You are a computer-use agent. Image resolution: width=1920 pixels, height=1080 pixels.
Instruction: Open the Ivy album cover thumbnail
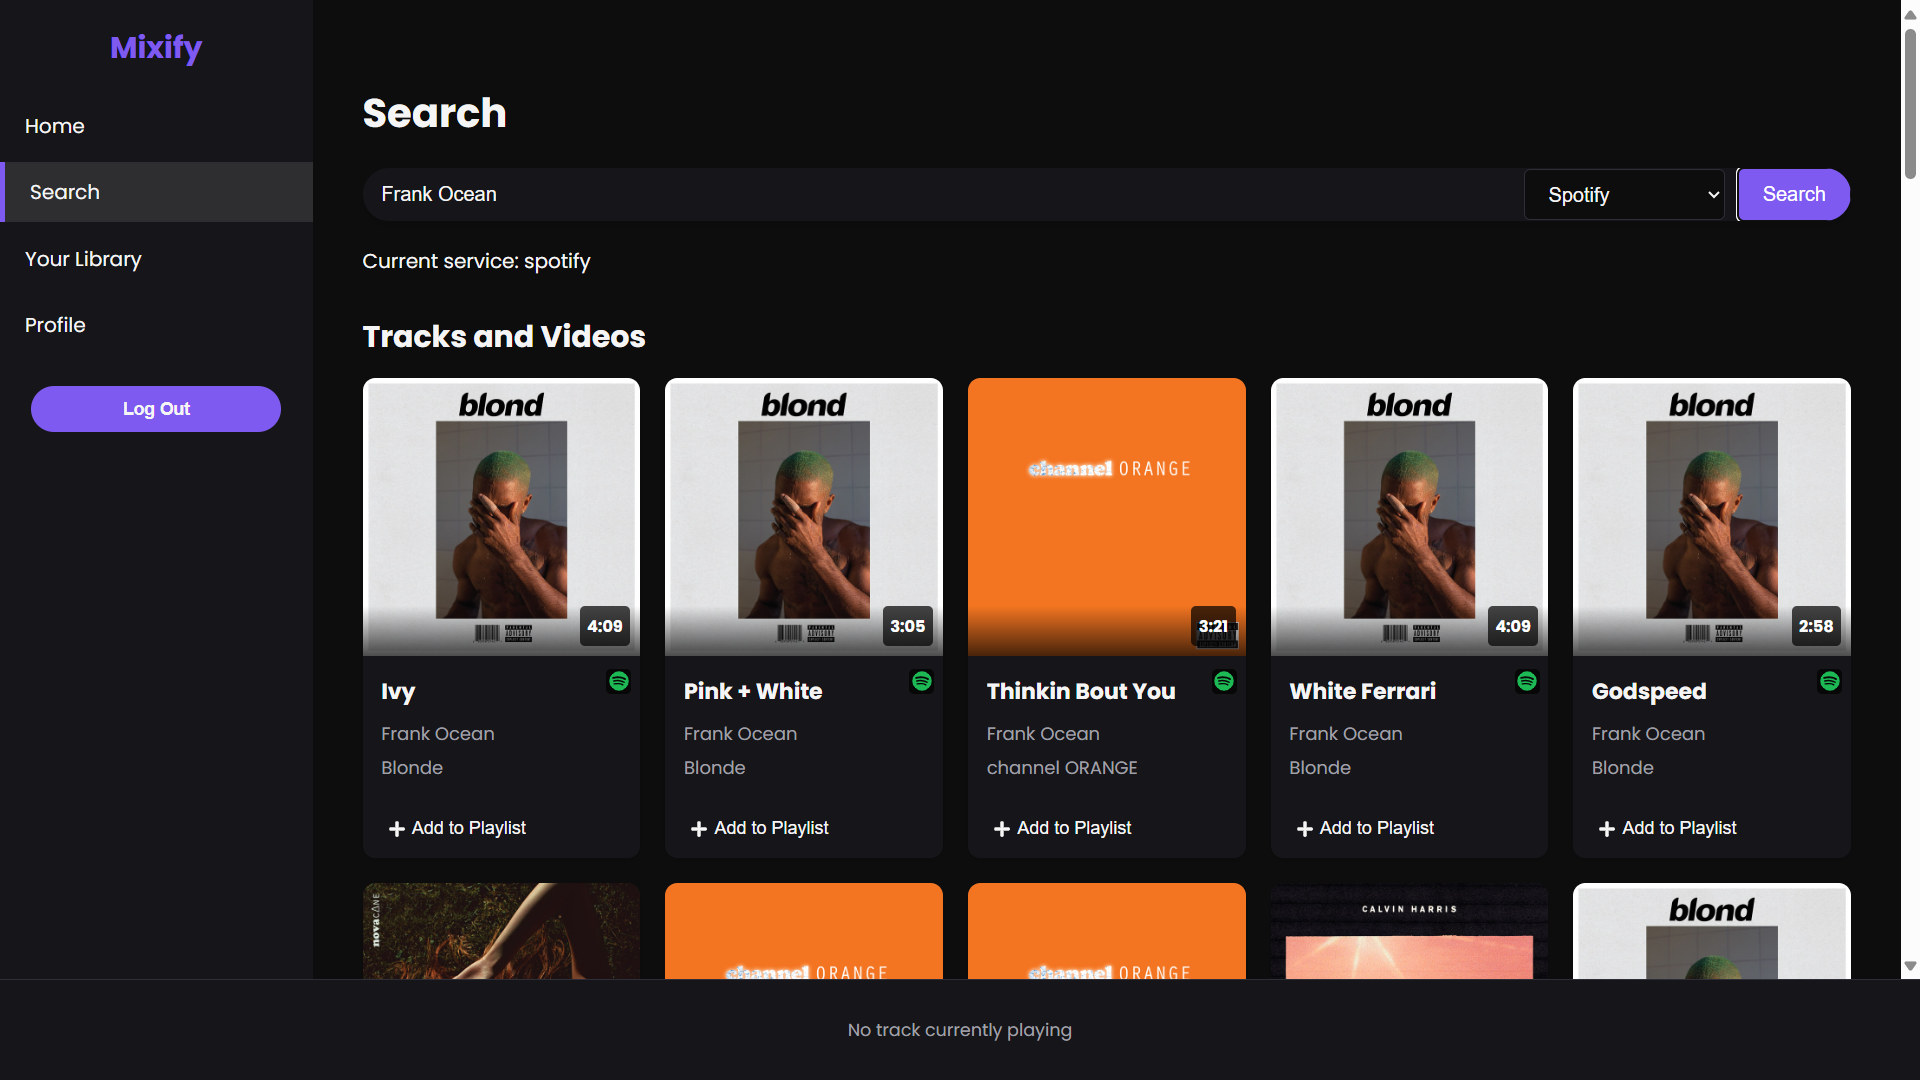coord(501,517)
